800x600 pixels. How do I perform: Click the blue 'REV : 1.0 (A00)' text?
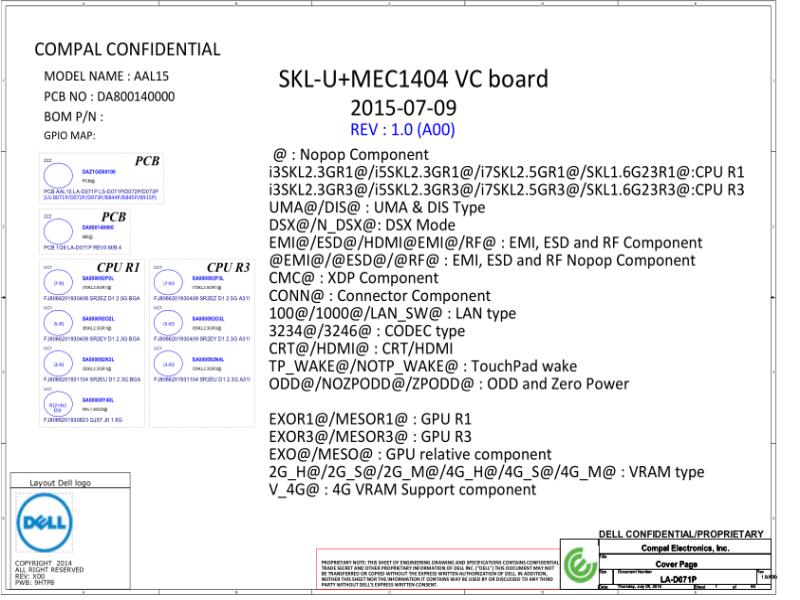pyautogui.click(x=403, y=130)
